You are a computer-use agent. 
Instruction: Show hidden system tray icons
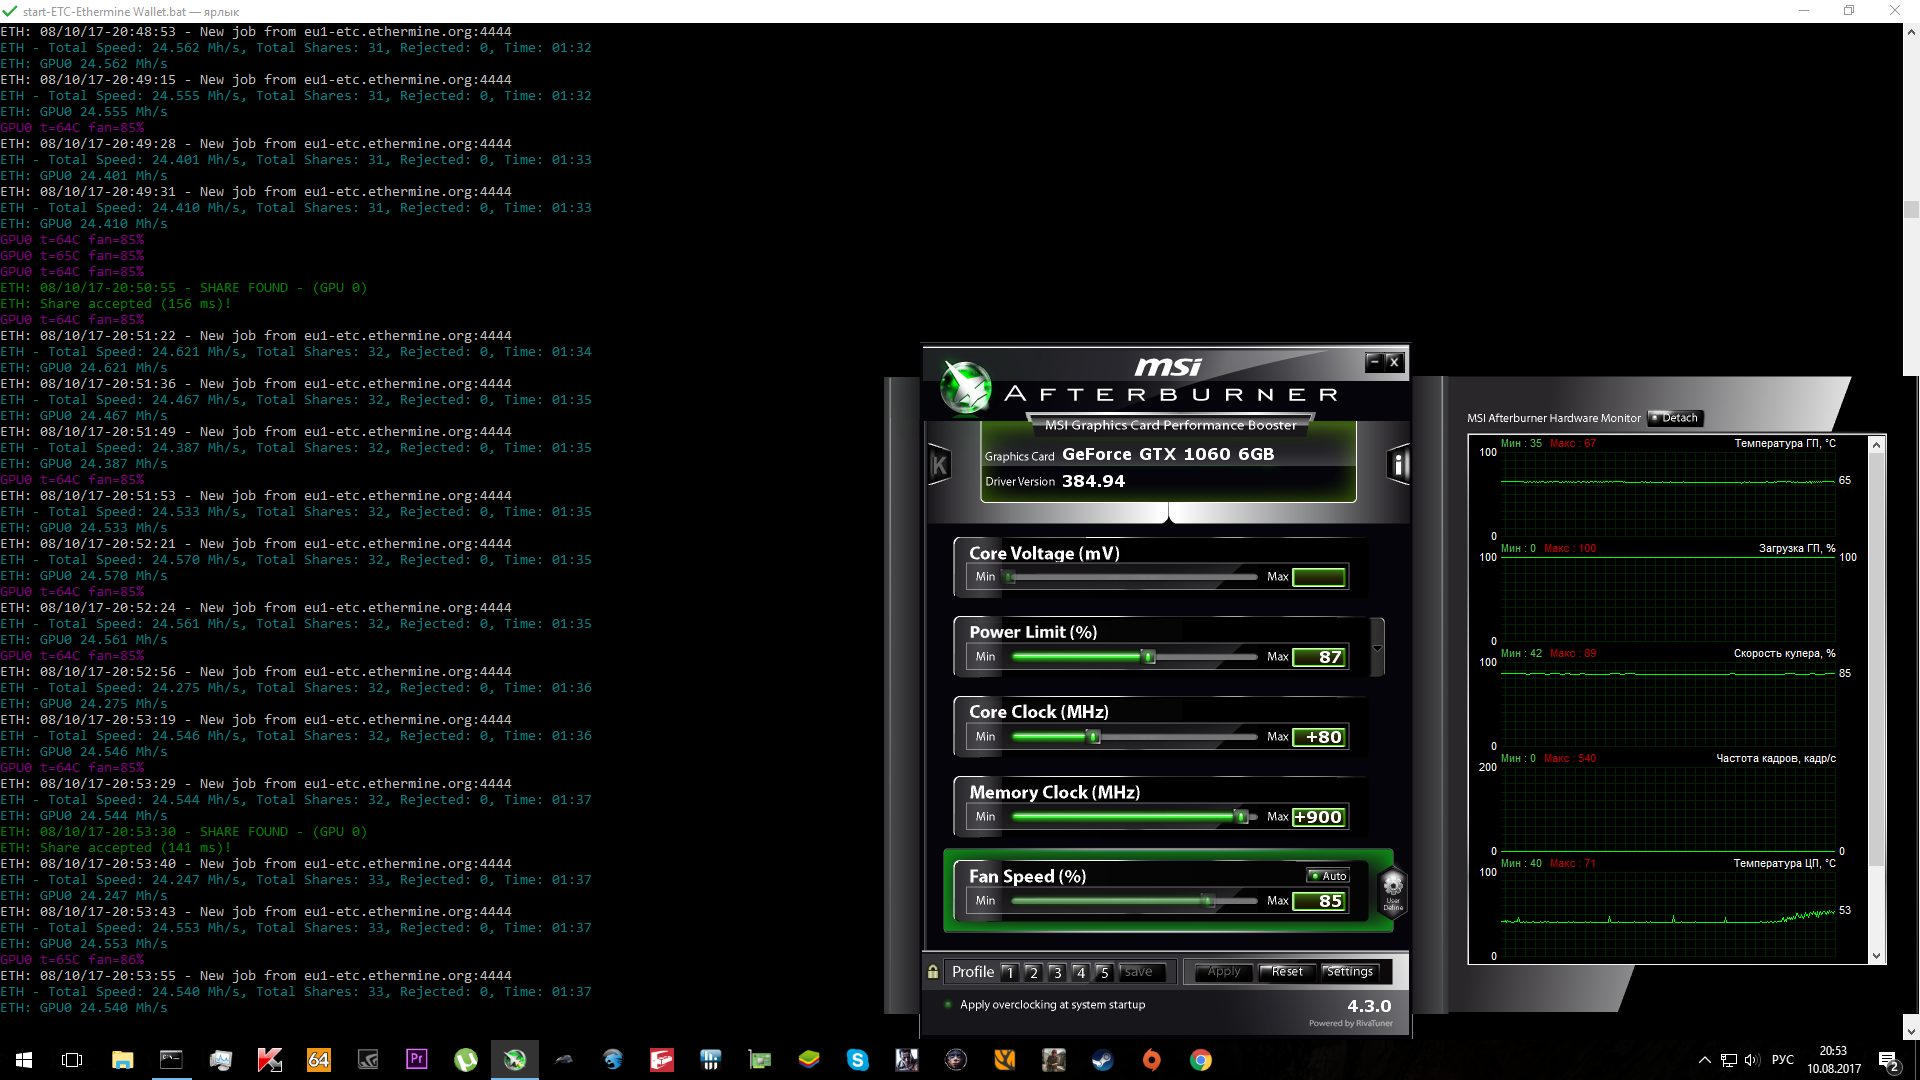click(x=1704, y=1060)
